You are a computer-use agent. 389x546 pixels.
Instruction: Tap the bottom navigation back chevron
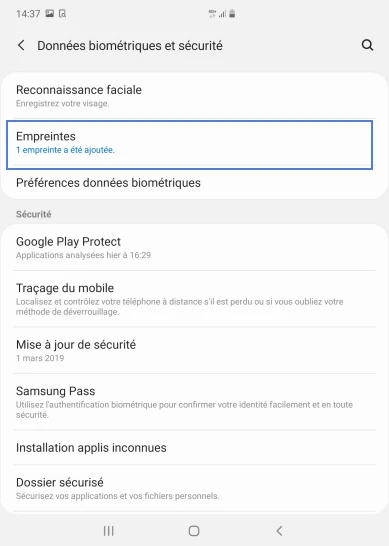[279, 531]
